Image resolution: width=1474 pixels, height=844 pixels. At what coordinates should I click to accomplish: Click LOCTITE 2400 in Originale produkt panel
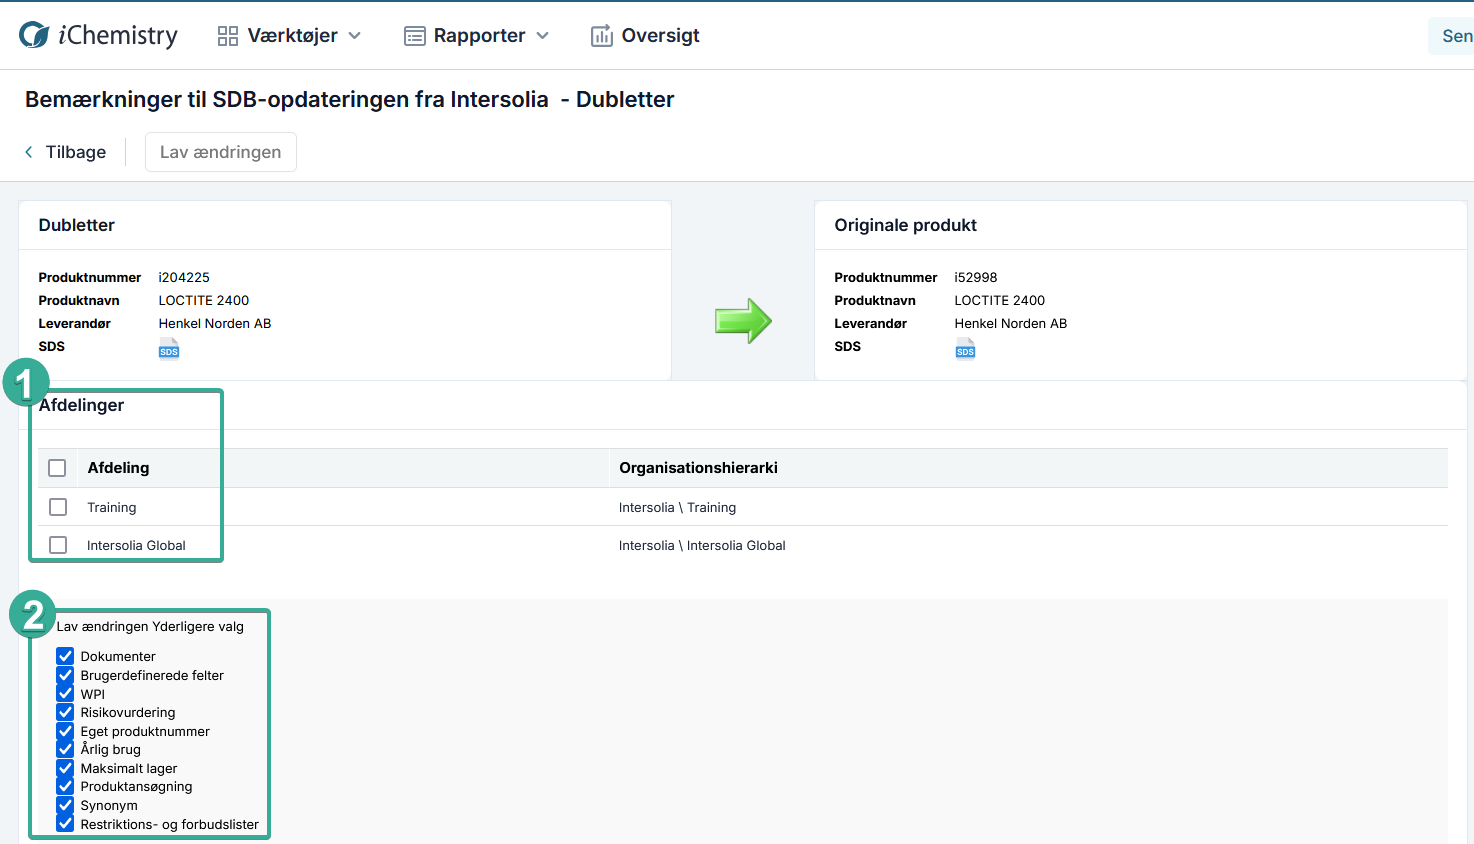coord(1000,301)
